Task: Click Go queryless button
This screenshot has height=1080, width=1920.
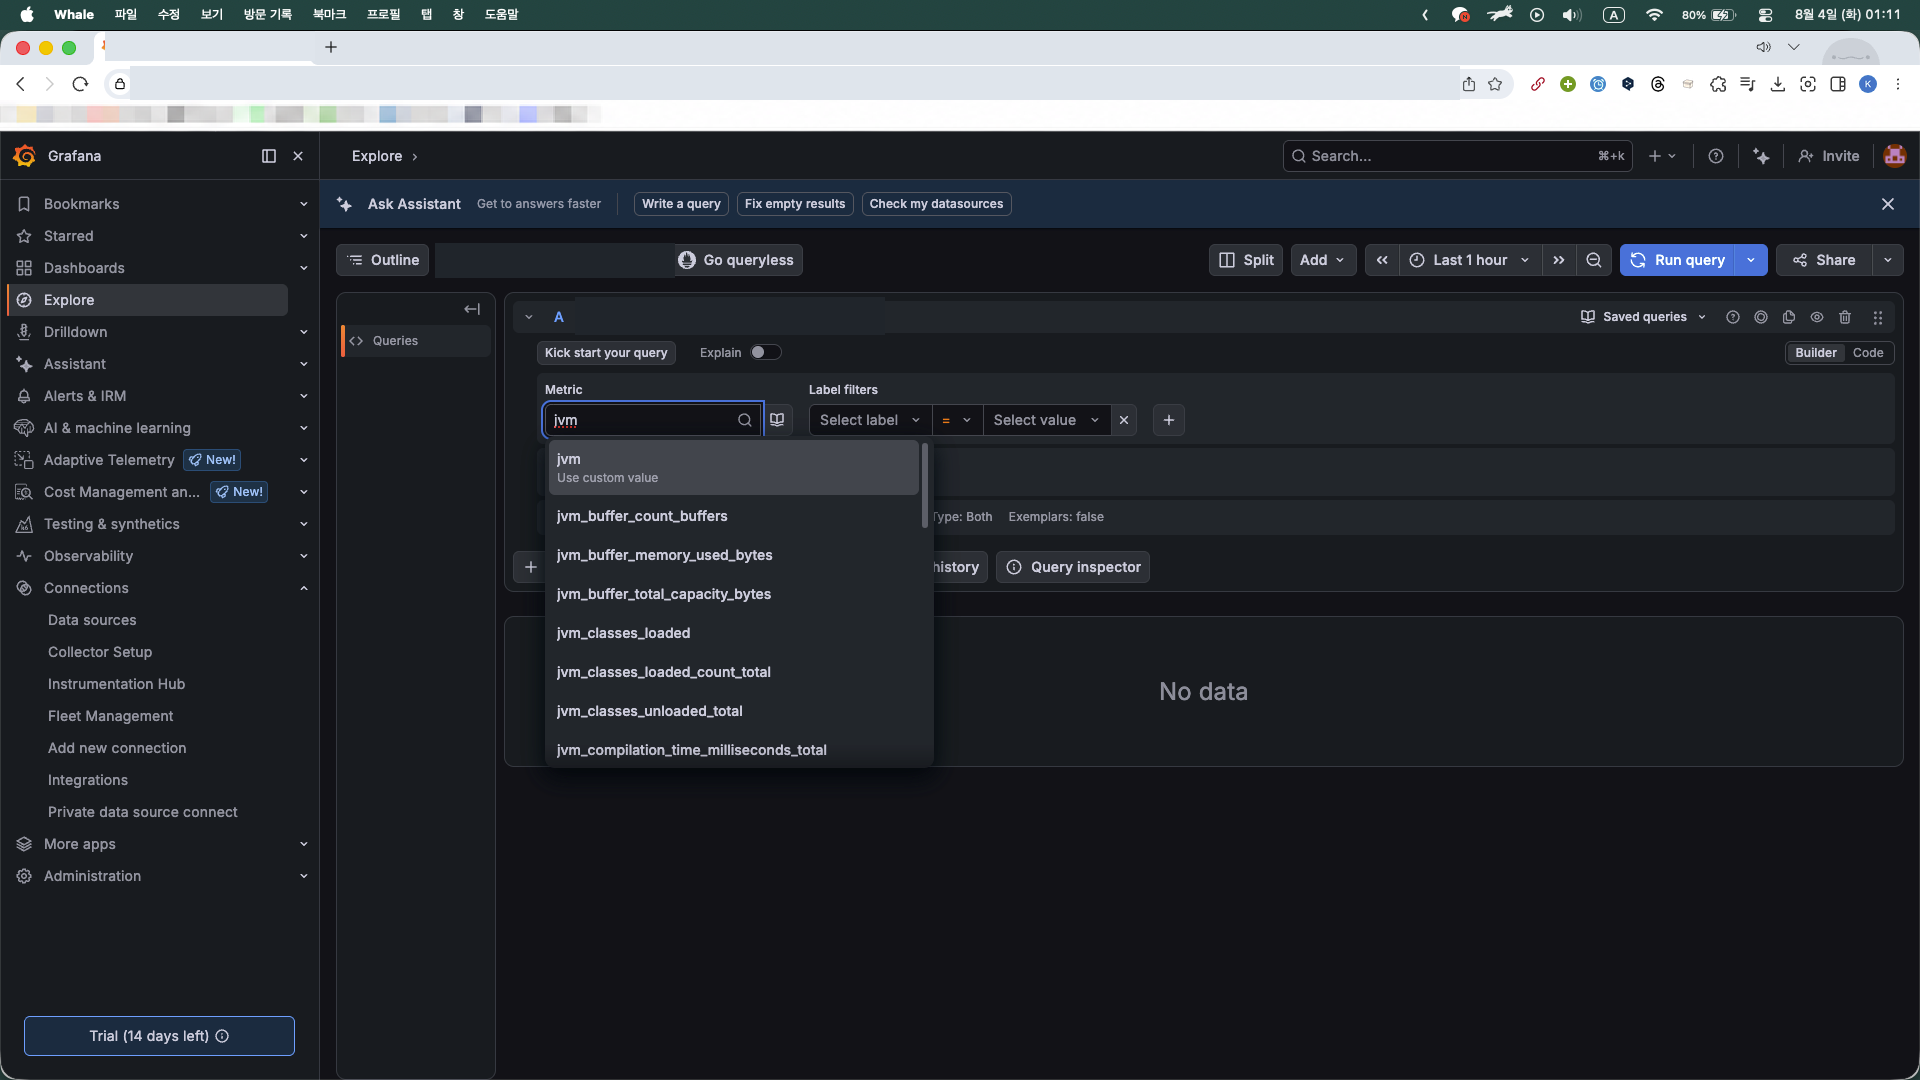Action: (738, 260)
